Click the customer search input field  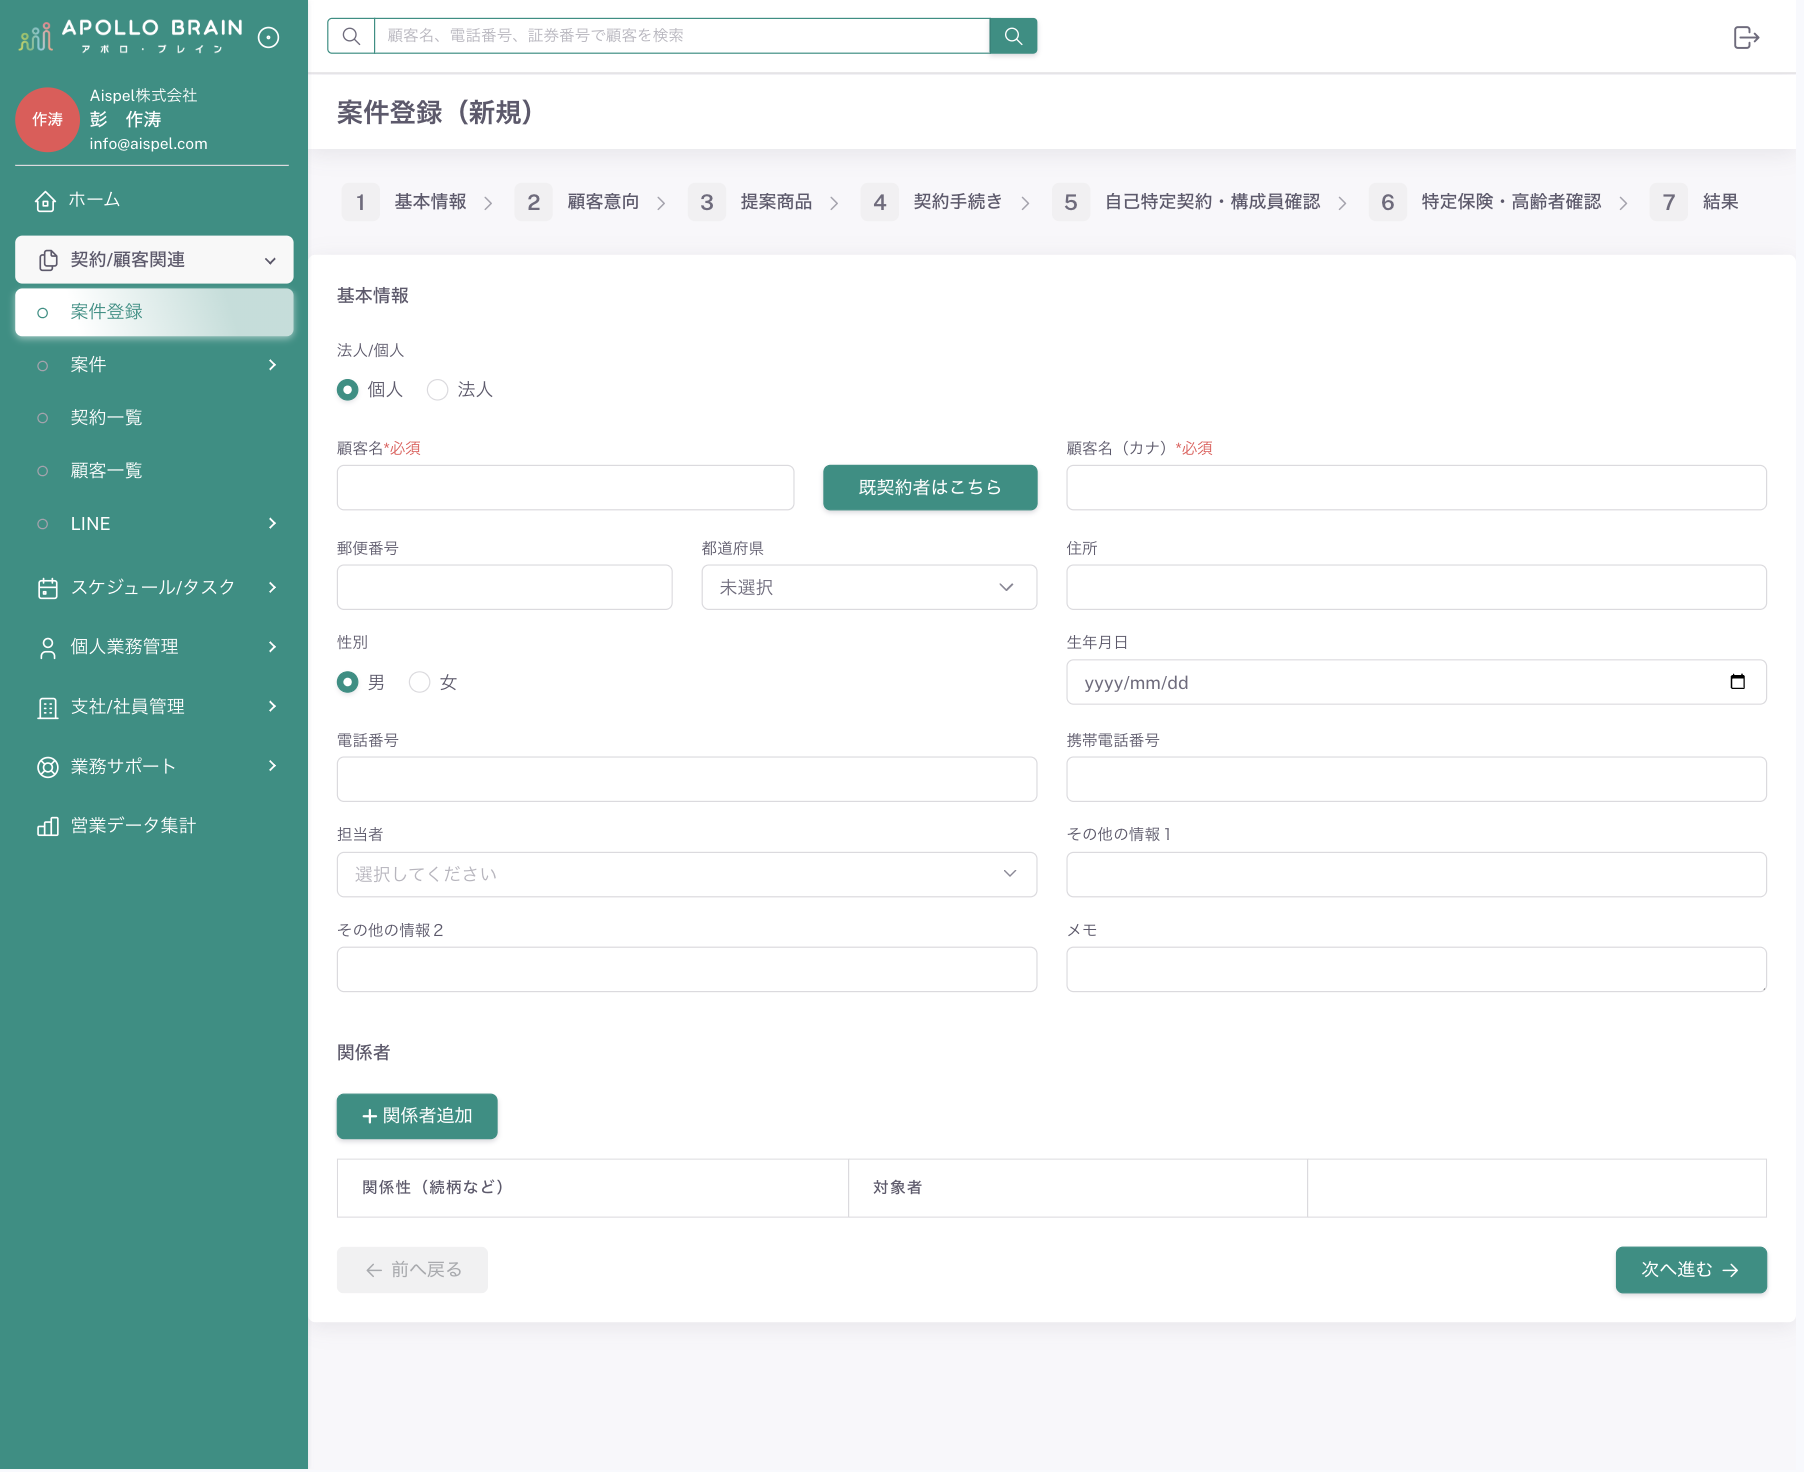[x=682, y=36]
